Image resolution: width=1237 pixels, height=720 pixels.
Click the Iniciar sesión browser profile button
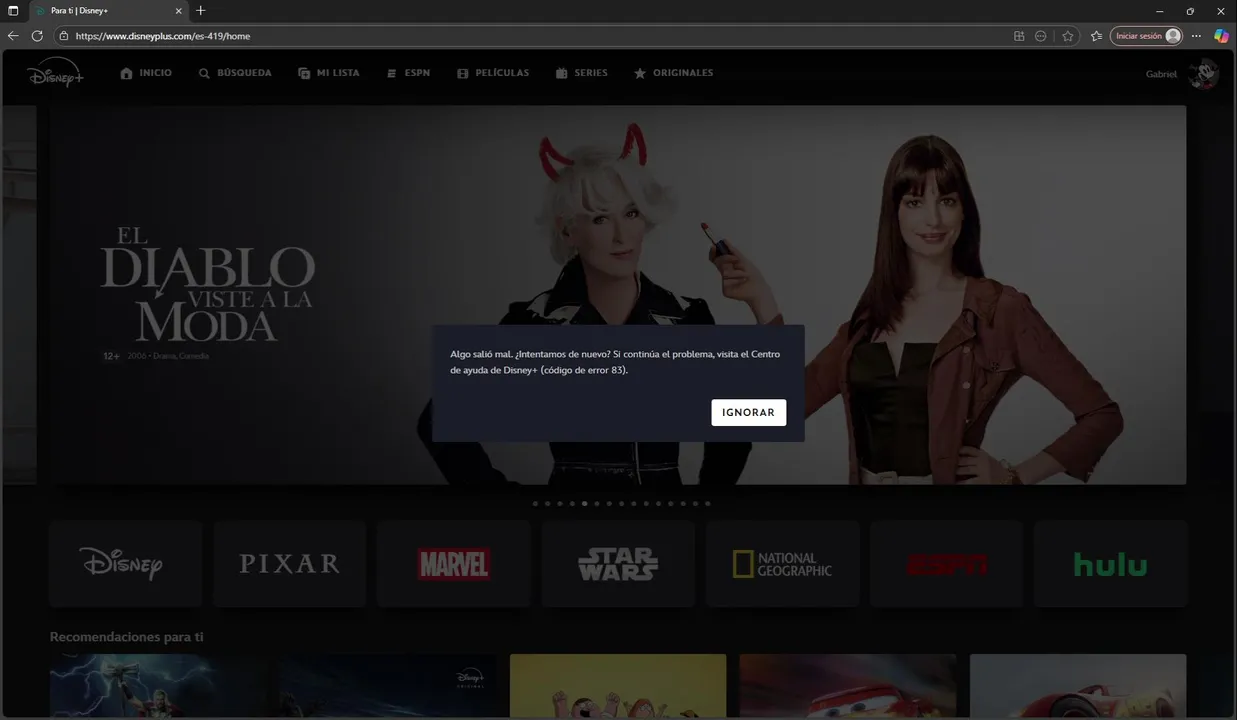point(1146,36)
